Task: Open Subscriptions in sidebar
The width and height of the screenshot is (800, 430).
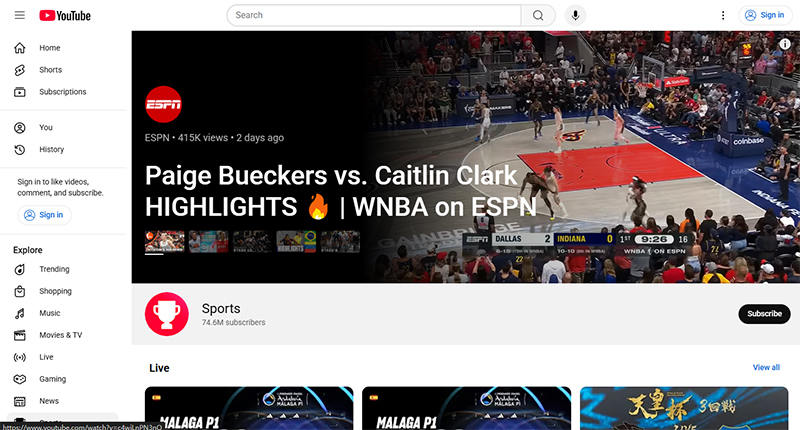Action: coord(64,92)
